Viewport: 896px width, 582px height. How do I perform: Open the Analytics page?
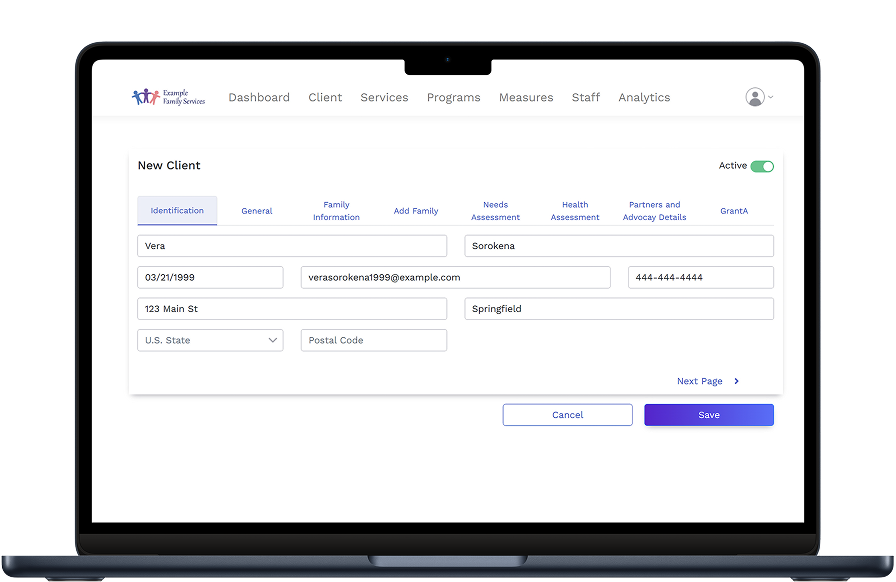[644, 97]
